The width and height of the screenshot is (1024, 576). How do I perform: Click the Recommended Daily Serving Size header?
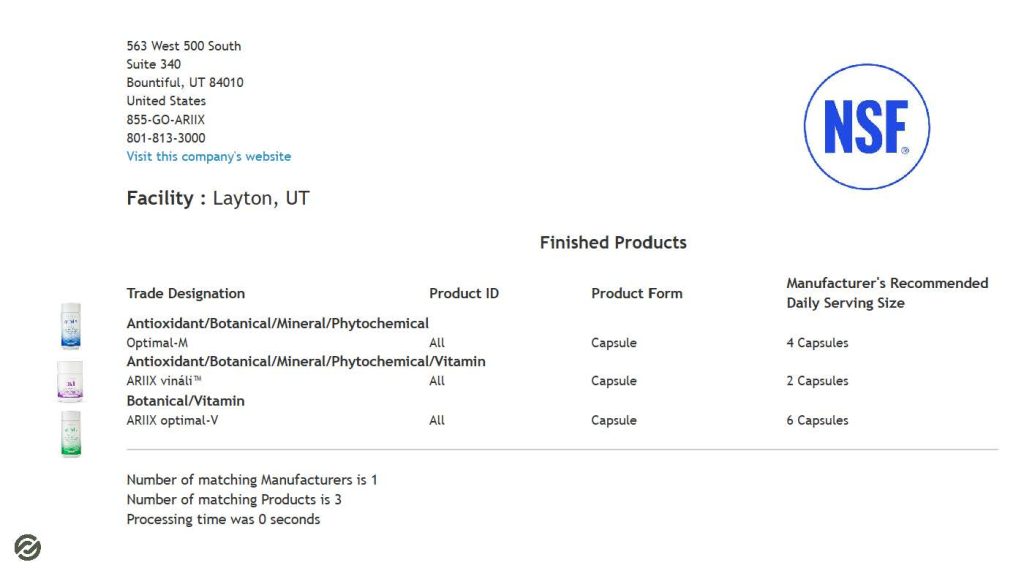point(887,293)
